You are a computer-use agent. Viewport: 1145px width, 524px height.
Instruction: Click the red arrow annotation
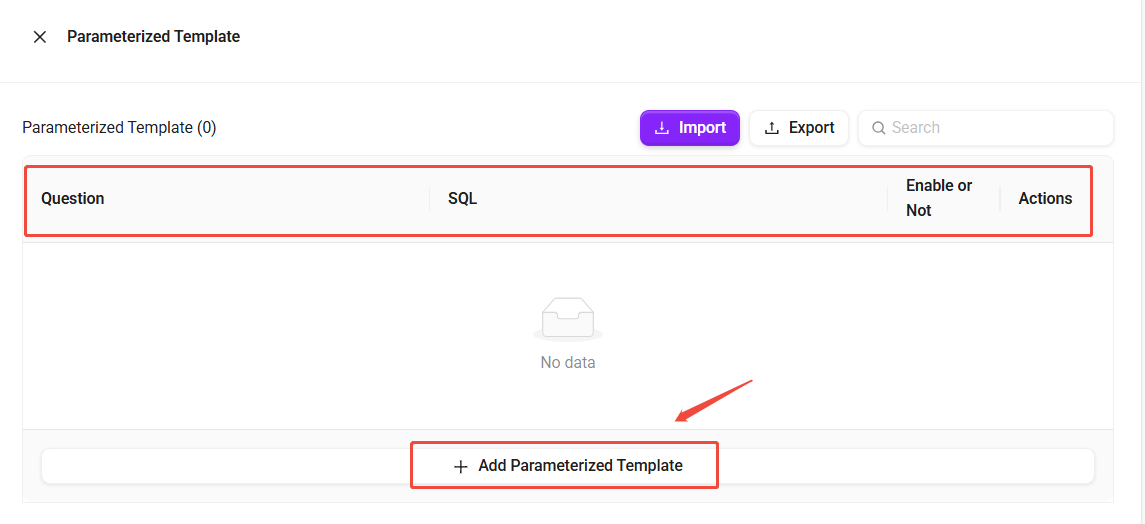[713, 400]
